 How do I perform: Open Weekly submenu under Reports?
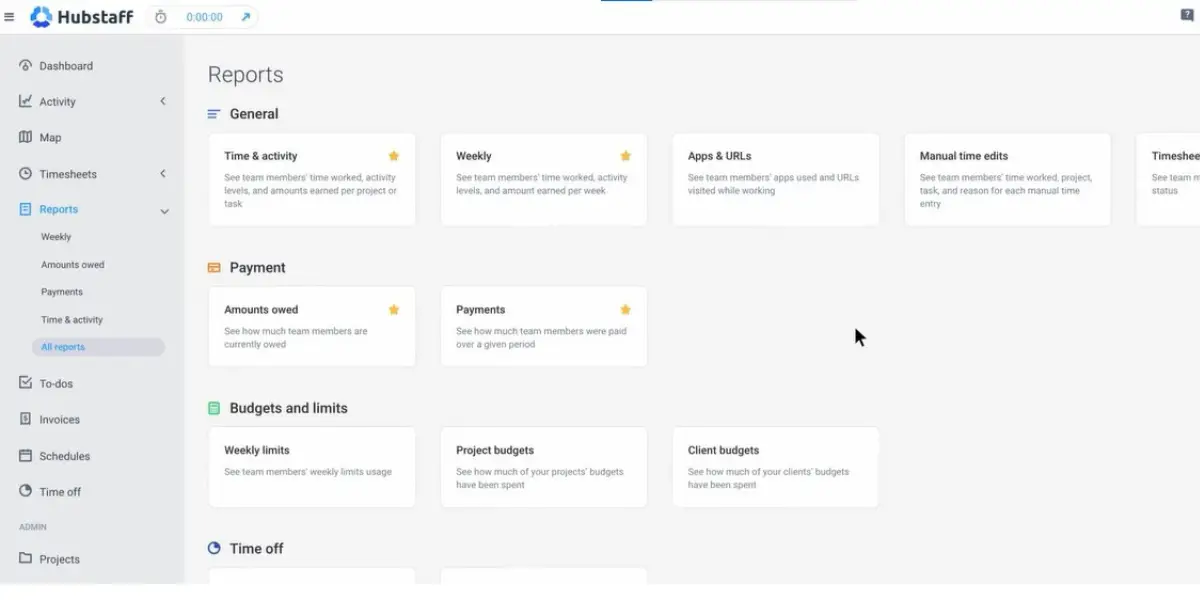(56, 237)
